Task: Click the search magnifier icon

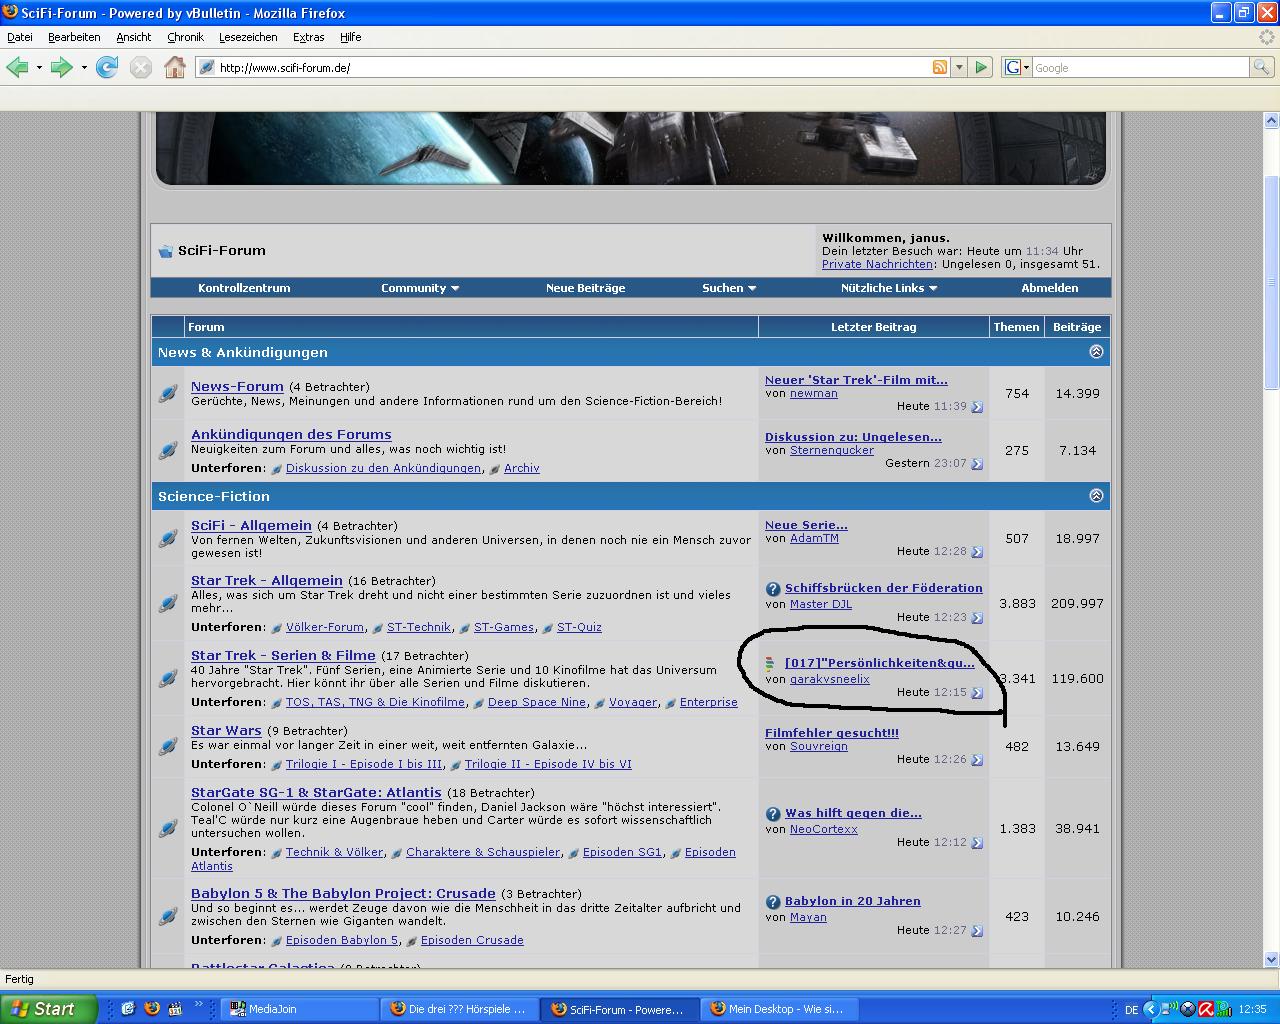Action: click(1262, 67)
